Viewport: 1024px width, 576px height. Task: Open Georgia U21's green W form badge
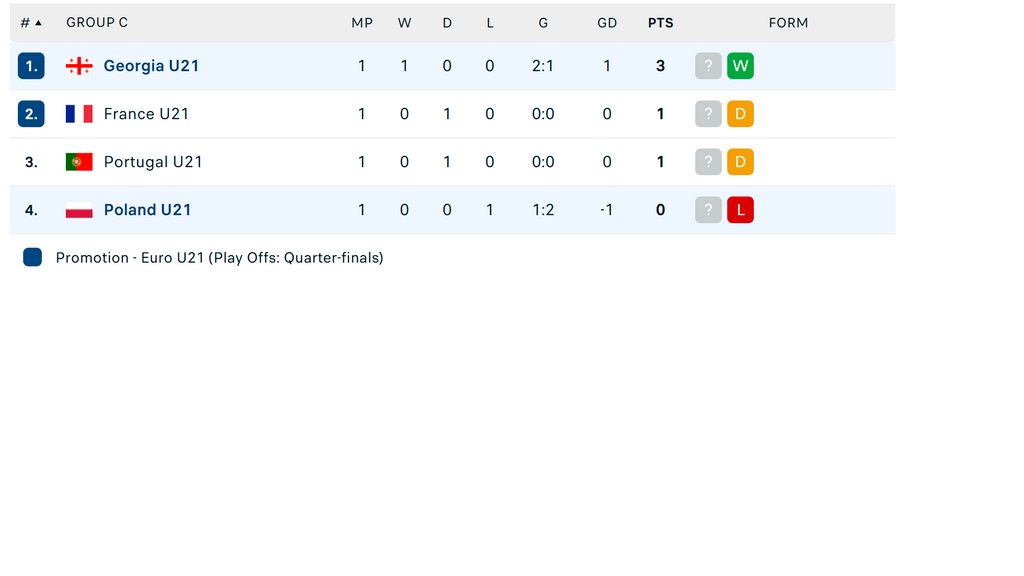(740, 66)
